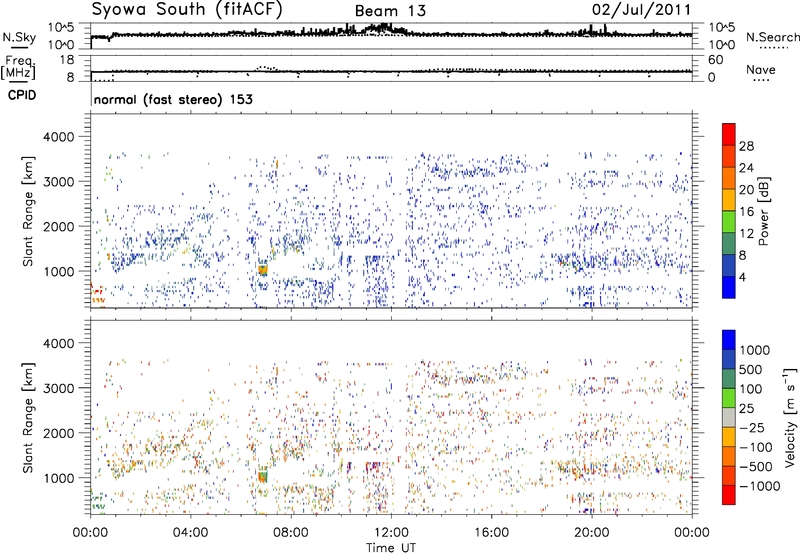Click the '04:00' time axis label
The width and height of the screenshot is (800, 554).
(190, 533)
